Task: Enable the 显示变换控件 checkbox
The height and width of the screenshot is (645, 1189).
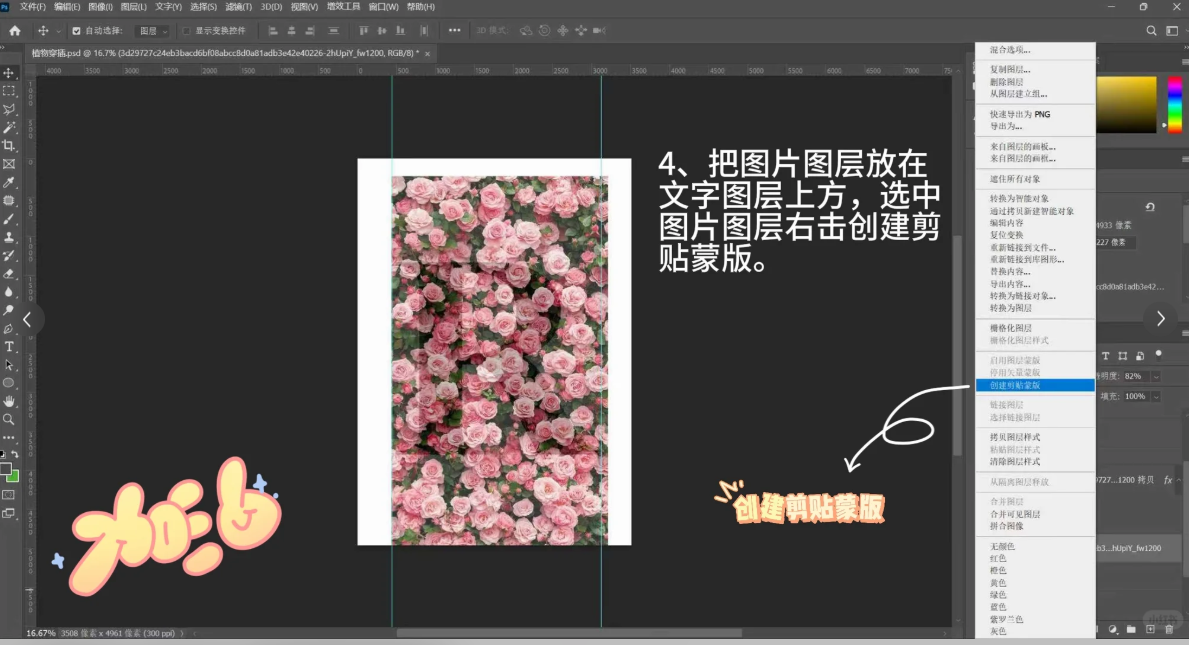Action: point(187,31)
